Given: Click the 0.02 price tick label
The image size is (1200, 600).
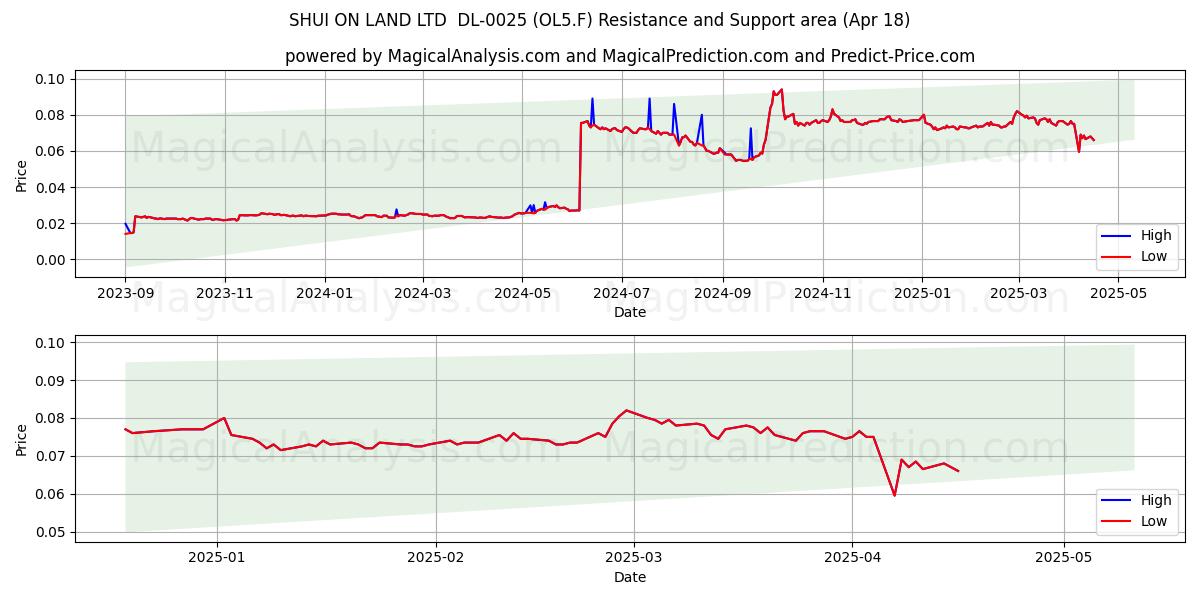Looking at the screenshot, I should [x=50, y=224].
